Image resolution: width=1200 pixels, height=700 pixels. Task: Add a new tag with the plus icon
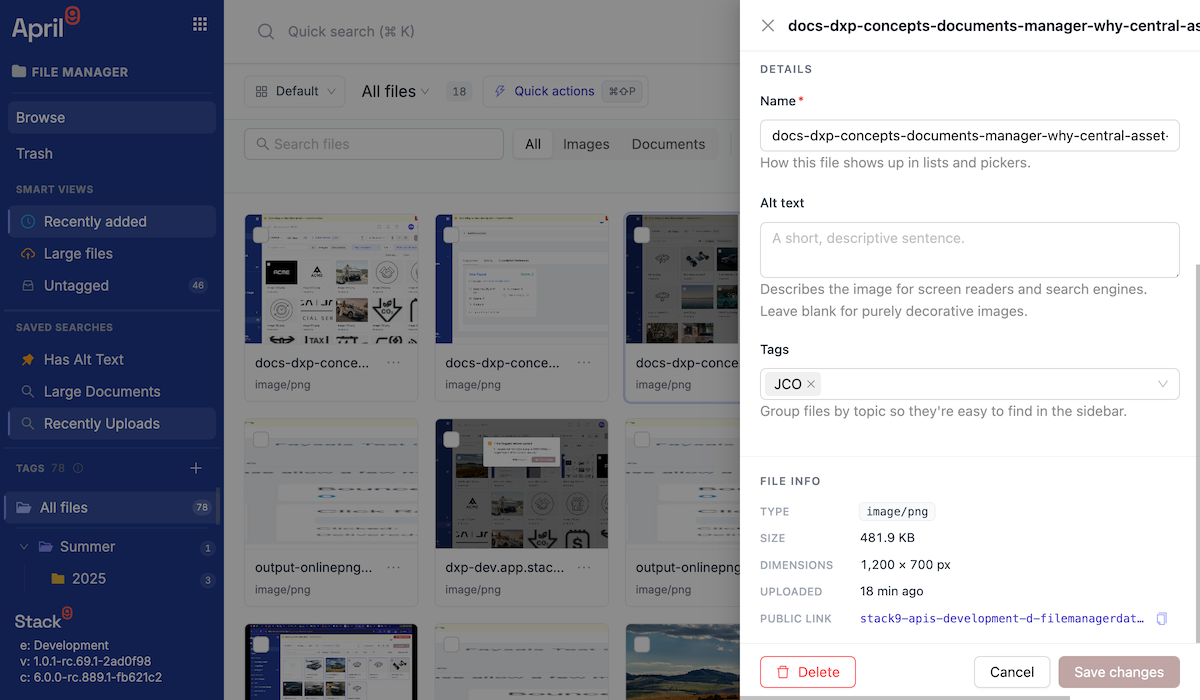pos(196,468)
